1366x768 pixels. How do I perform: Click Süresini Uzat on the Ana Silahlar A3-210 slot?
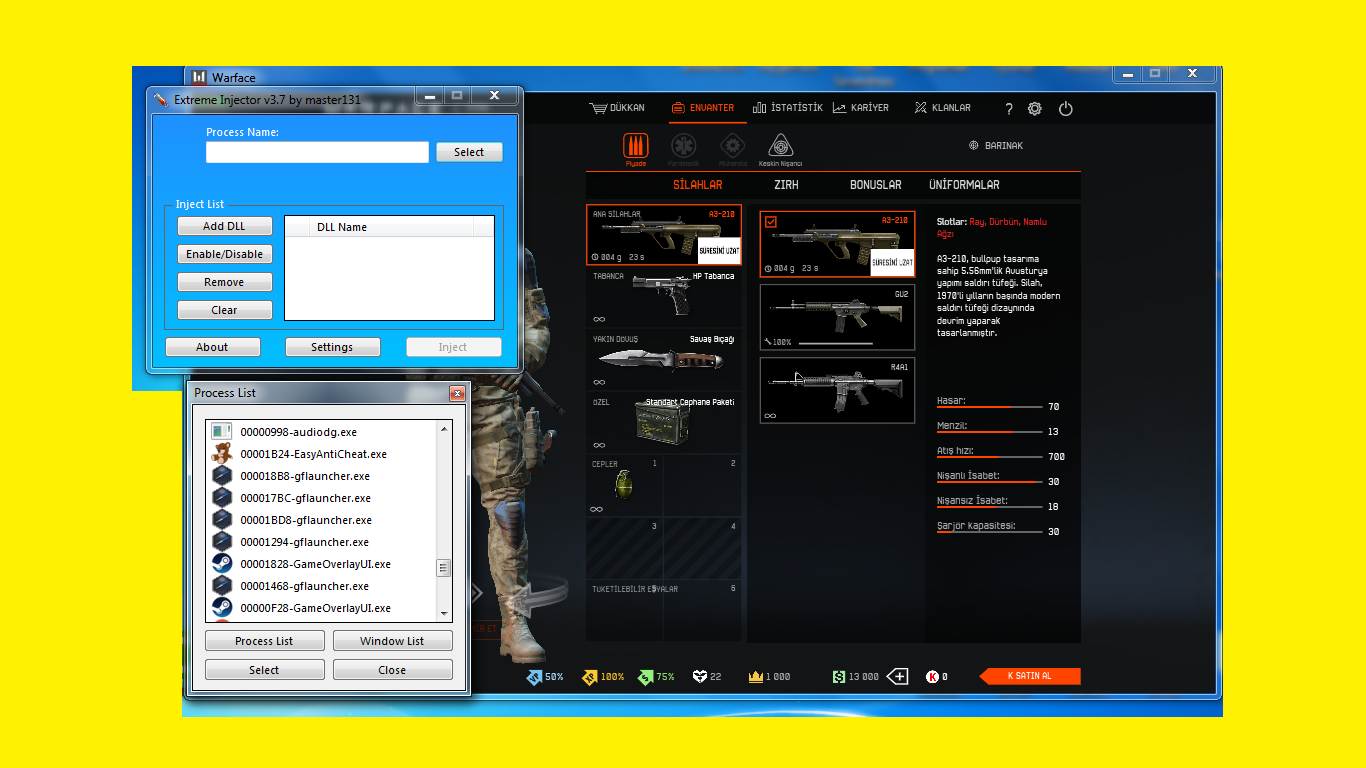point(718,250)
